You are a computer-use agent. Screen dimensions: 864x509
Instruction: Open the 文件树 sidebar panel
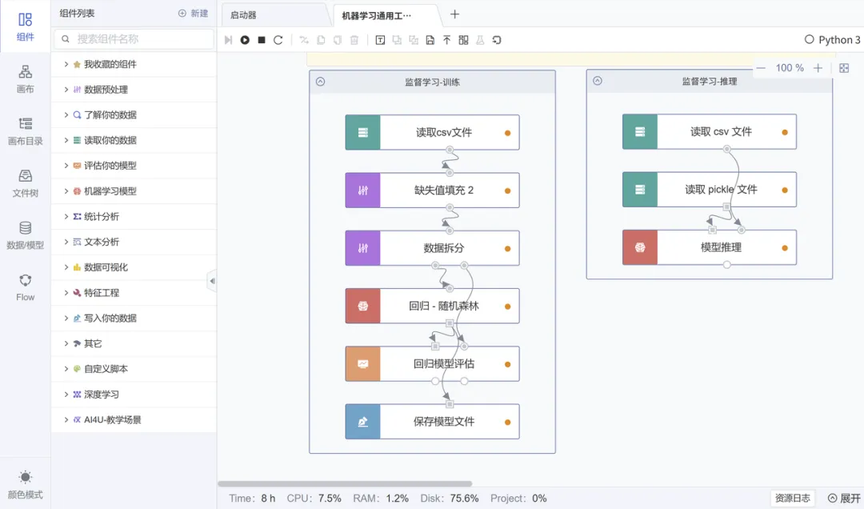click(25, 183)
